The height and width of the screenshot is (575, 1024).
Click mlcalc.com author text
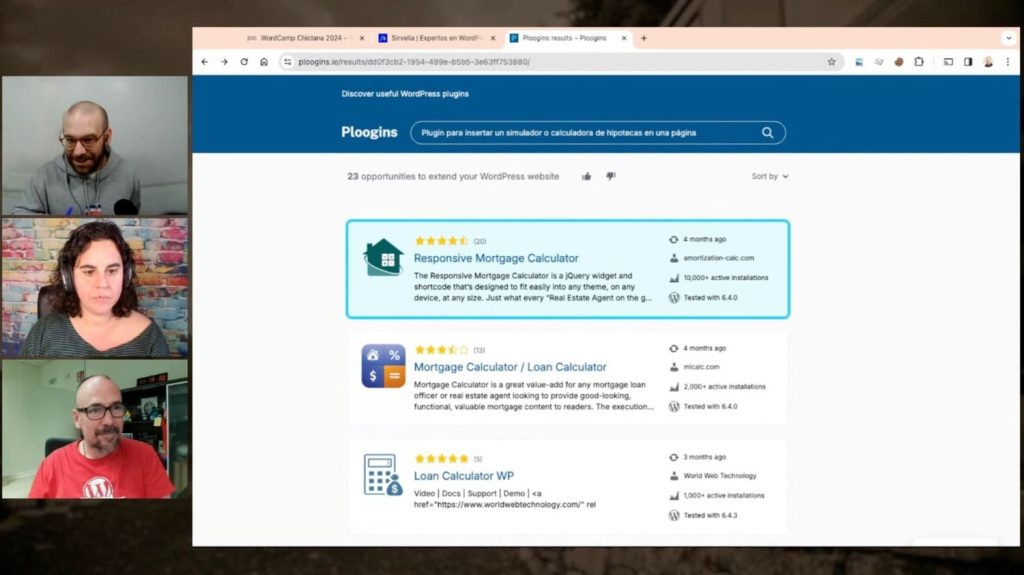pos(701,367)
